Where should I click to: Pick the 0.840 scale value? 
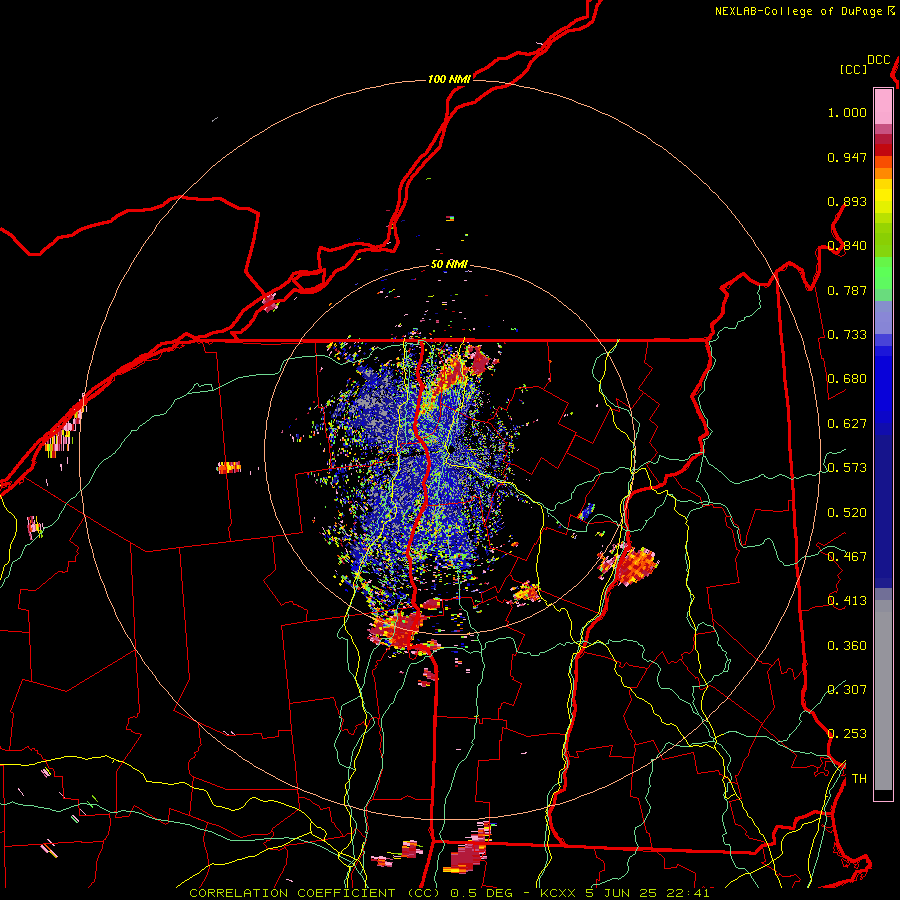(x=847, y=246)
